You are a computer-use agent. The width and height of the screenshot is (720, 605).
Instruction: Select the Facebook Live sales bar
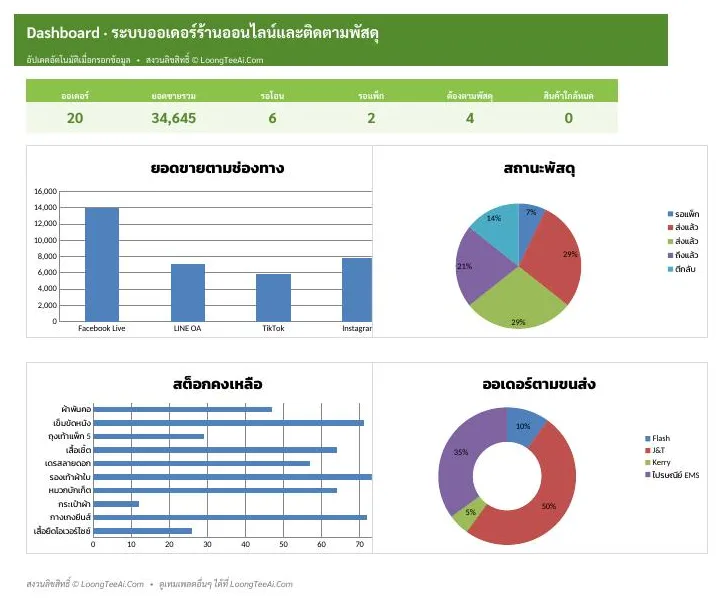click(102, 264)
